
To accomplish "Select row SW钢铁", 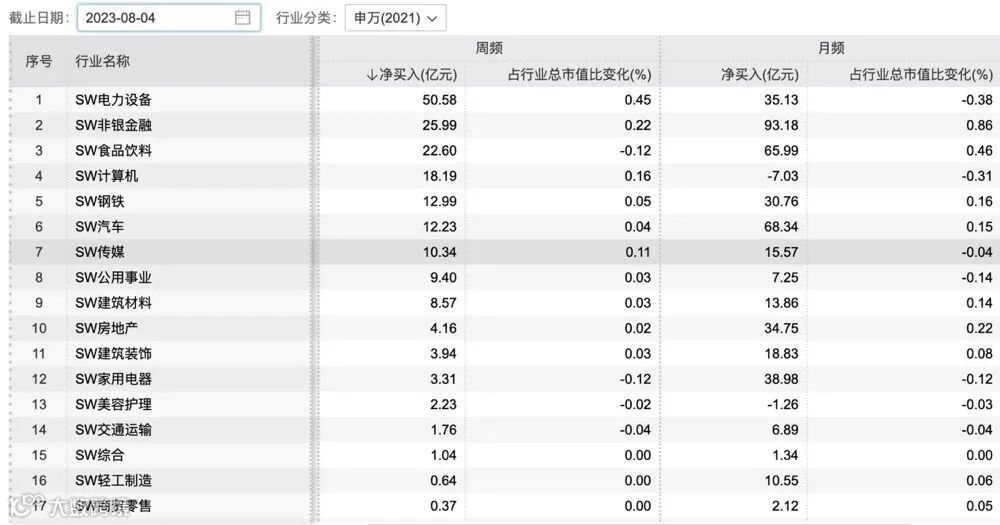I will coord(504,202).
